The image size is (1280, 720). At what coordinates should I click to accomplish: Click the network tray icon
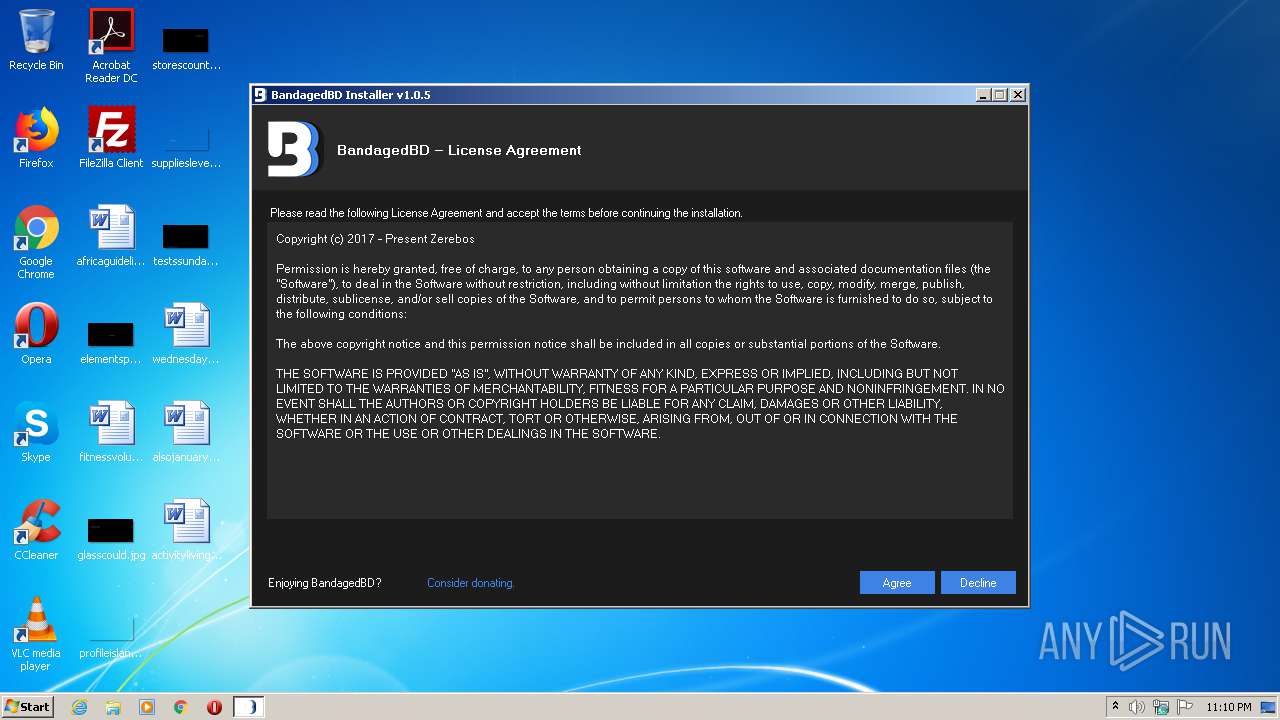tap(1161, 707)
